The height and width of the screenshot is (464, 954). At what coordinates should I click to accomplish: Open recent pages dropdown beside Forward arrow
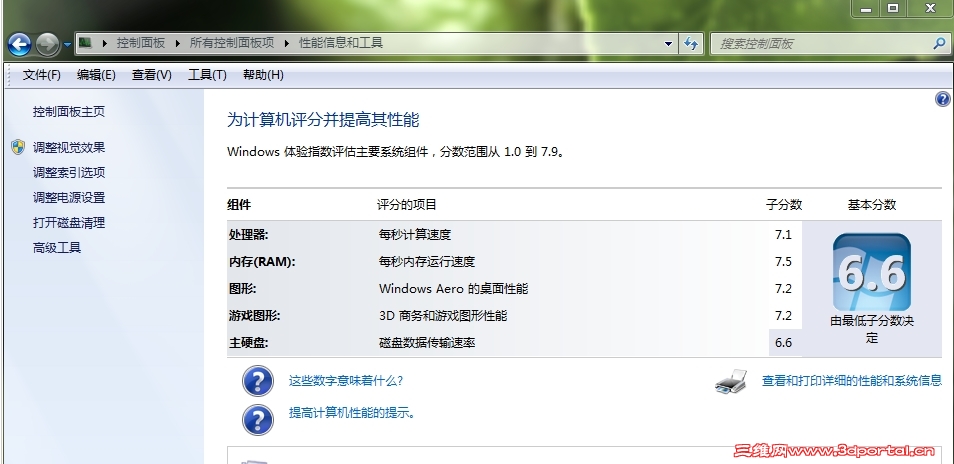coord(67,44)
